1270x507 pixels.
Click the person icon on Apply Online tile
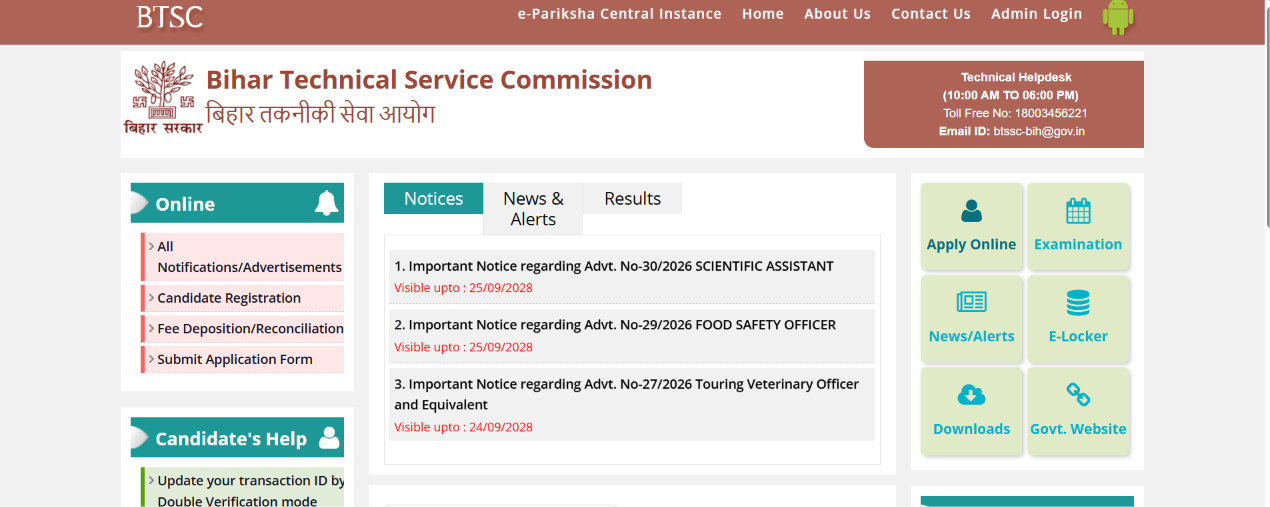971,211
